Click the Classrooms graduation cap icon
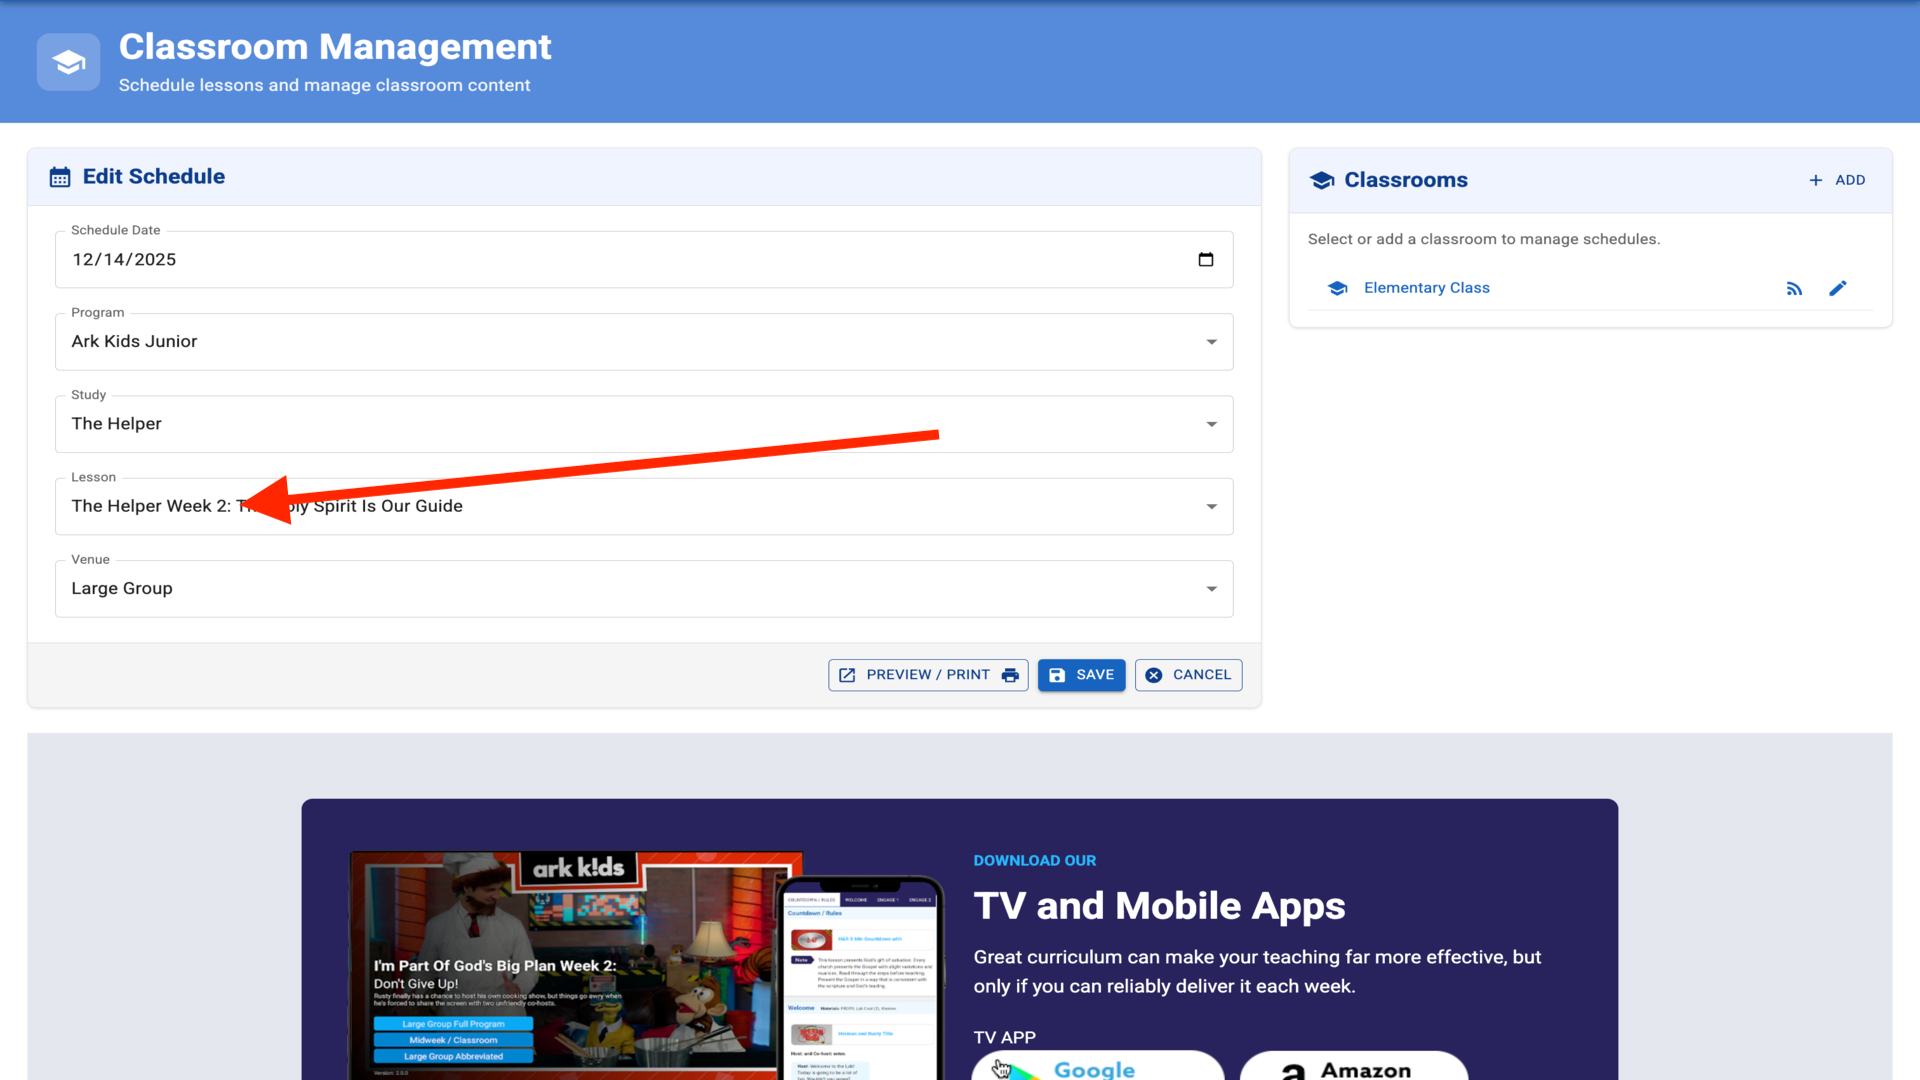This screenshot has height=1080, width=1920. coord(1322,180)
